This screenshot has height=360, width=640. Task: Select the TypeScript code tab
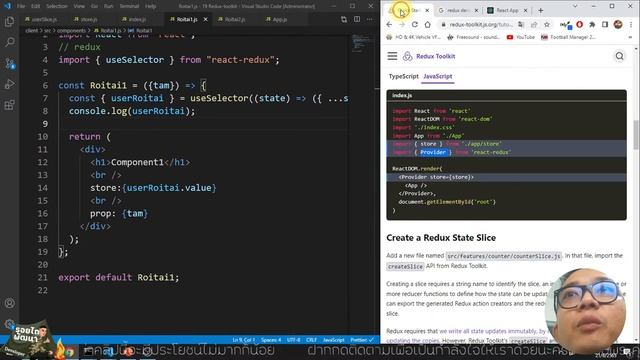click(403, 76)
